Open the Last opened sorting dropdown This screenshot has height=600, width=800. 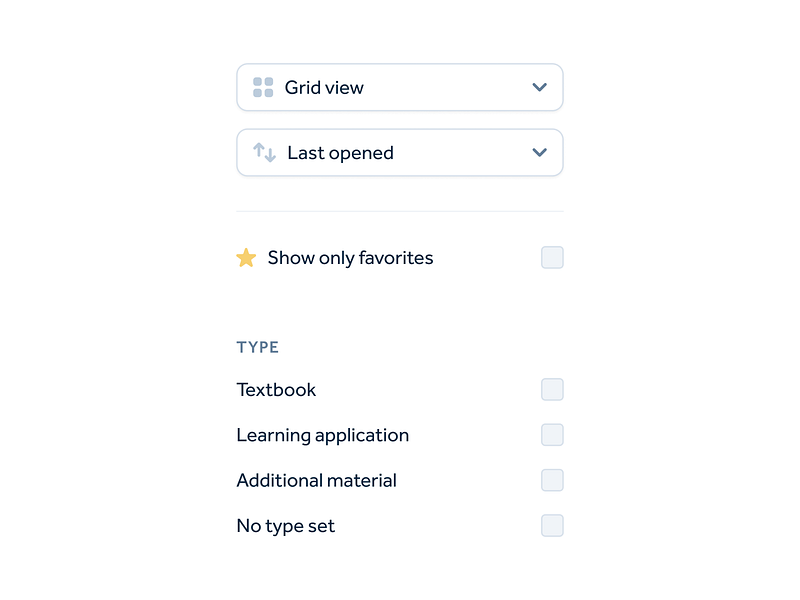point(400,152)
